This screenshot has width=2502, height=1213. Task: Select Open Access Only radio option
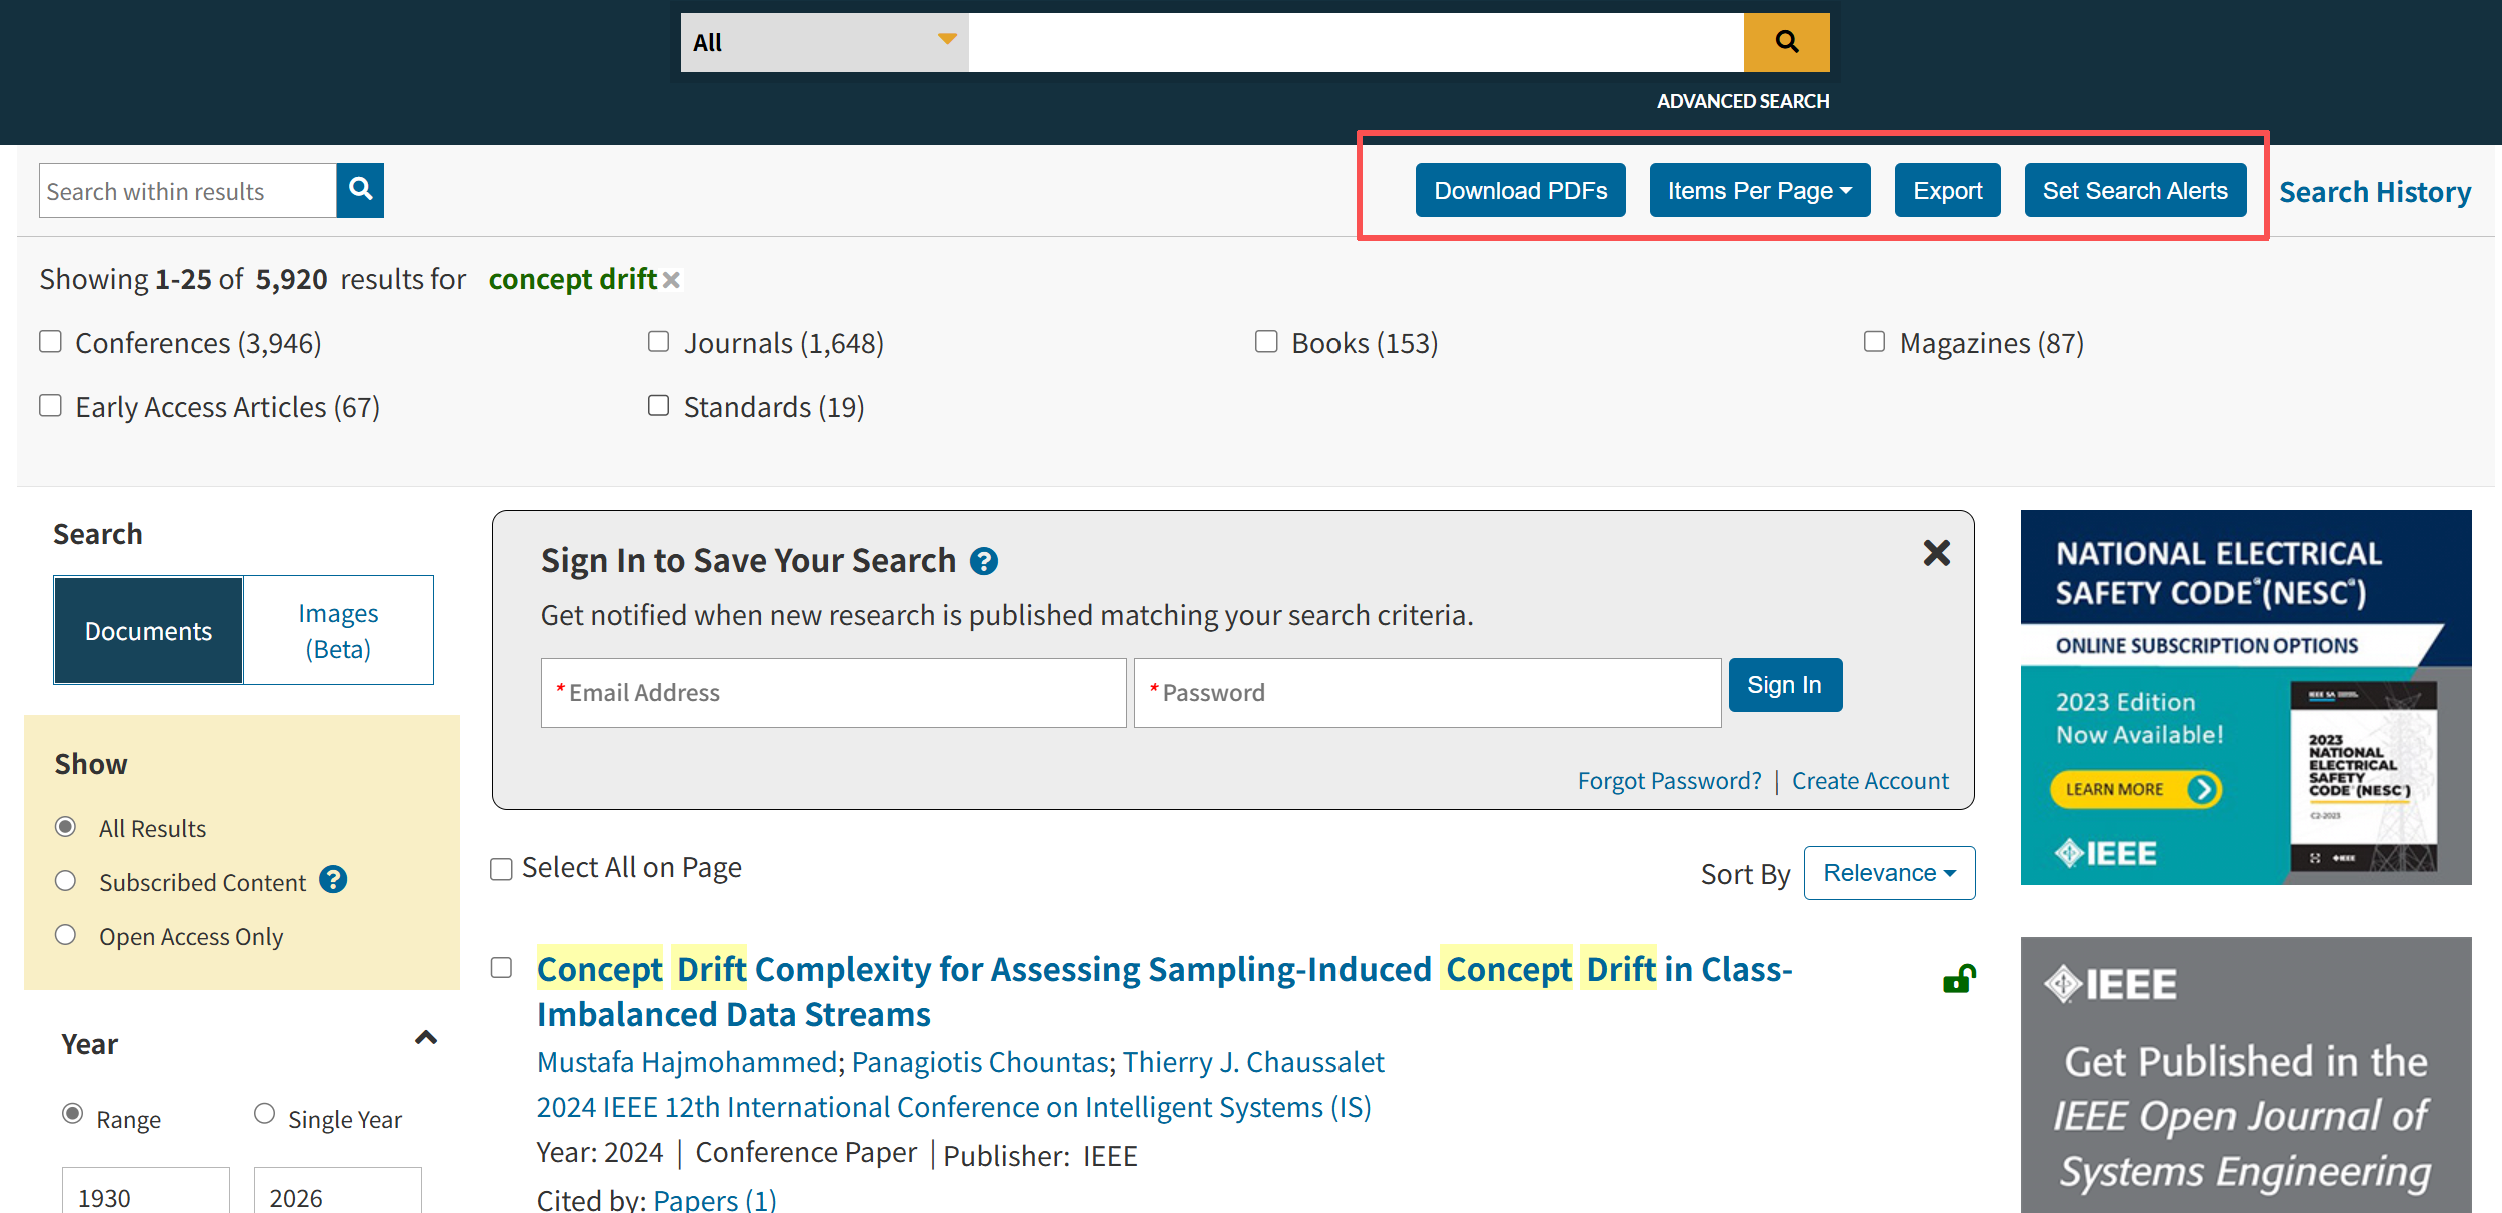click(66, 935)
